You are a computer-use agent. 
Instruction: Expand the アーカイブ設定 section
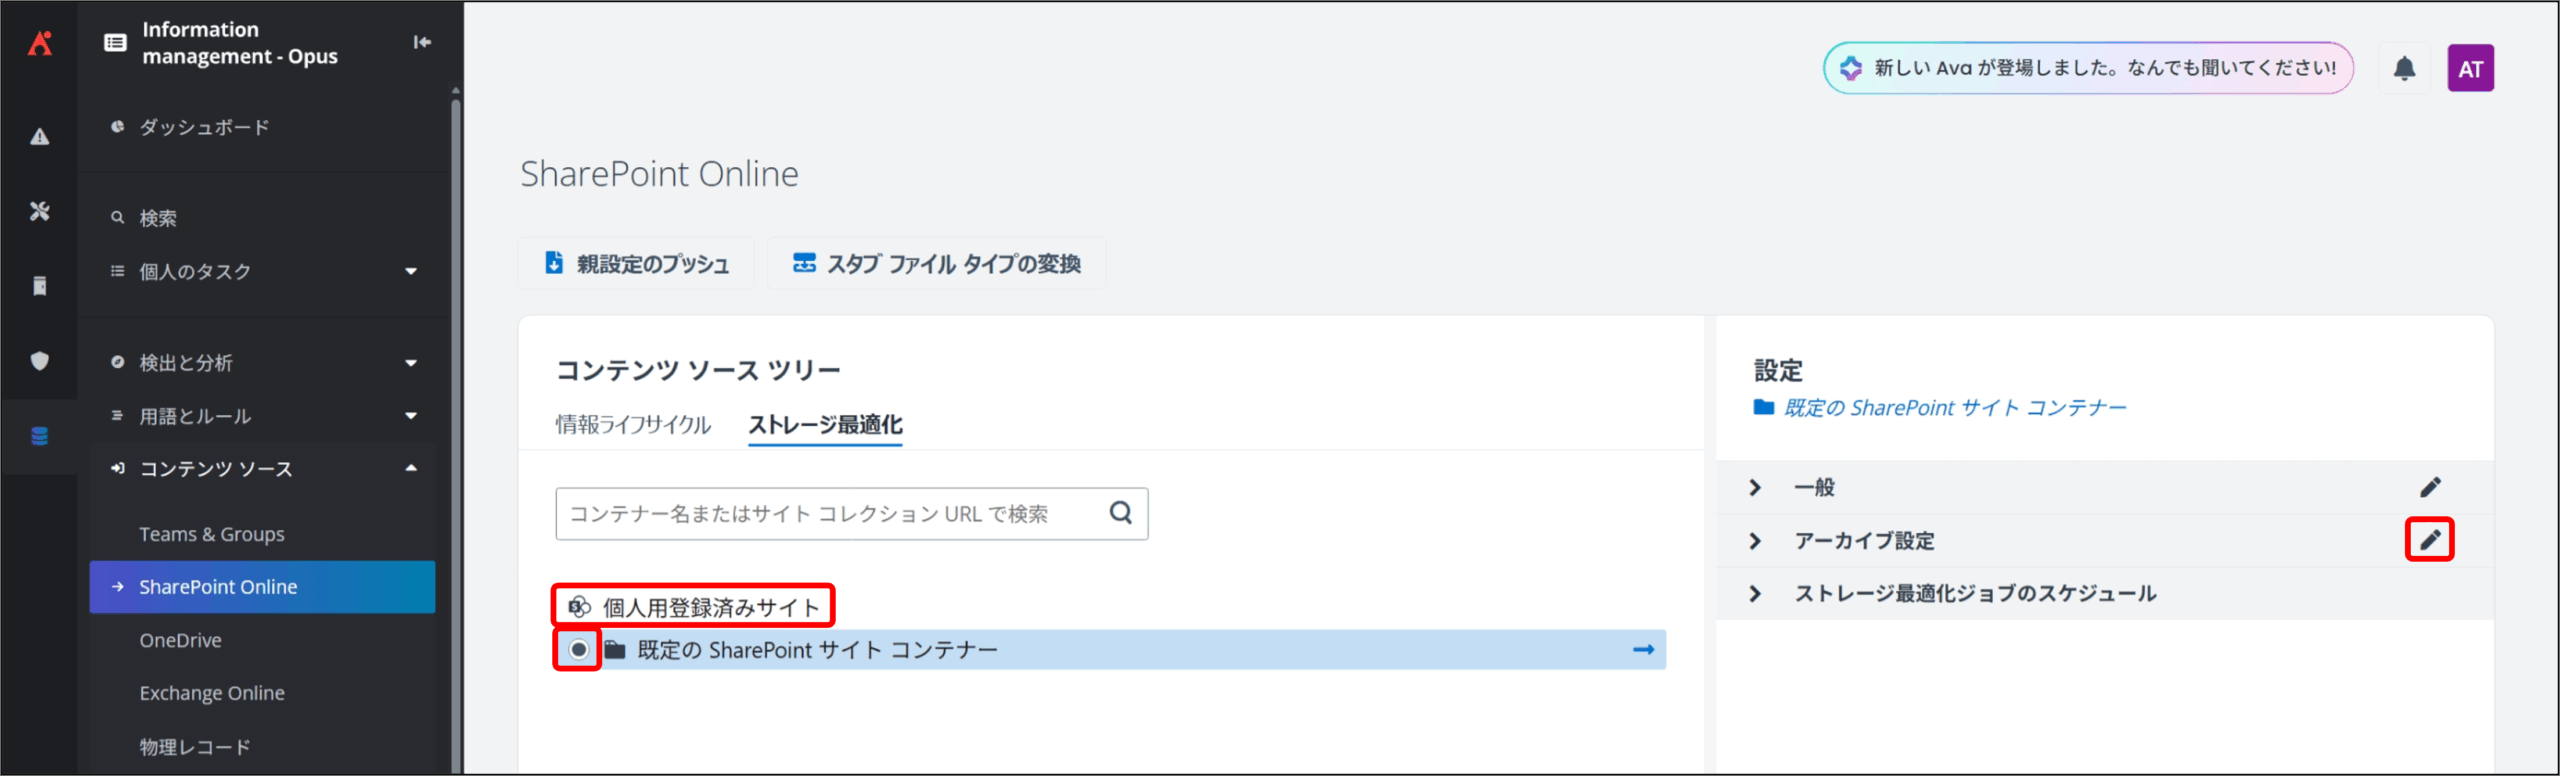(x=1755, y=541)
